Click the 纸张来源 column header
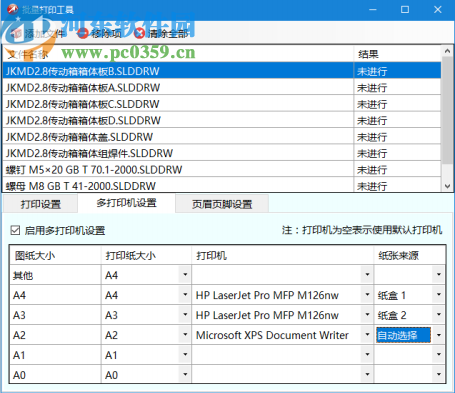 (x=410, y=255)
